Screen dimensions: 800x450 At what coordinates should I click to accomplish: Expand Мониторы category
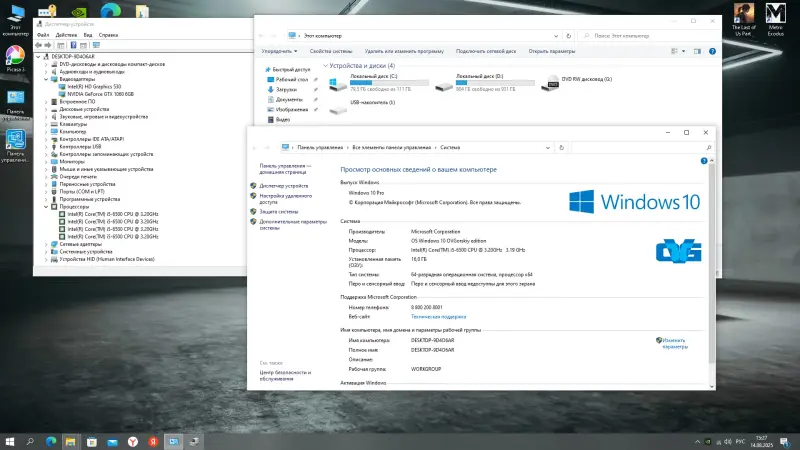point(46,162)
